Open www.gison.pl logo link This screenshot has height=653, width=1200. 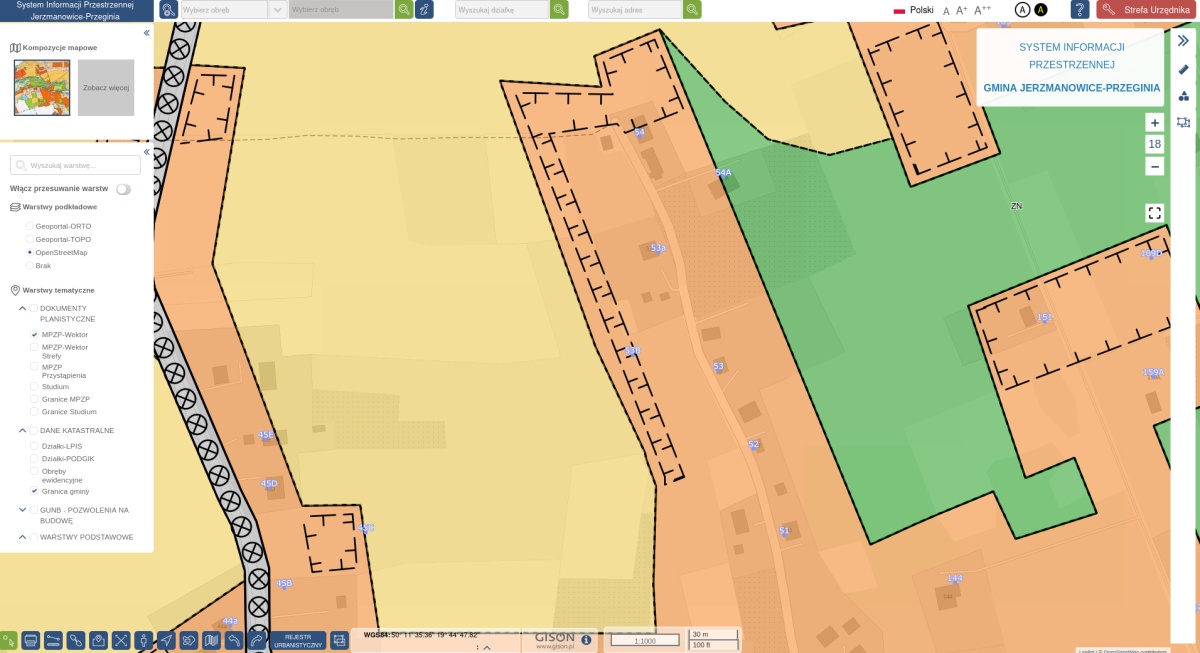(556, 640)
